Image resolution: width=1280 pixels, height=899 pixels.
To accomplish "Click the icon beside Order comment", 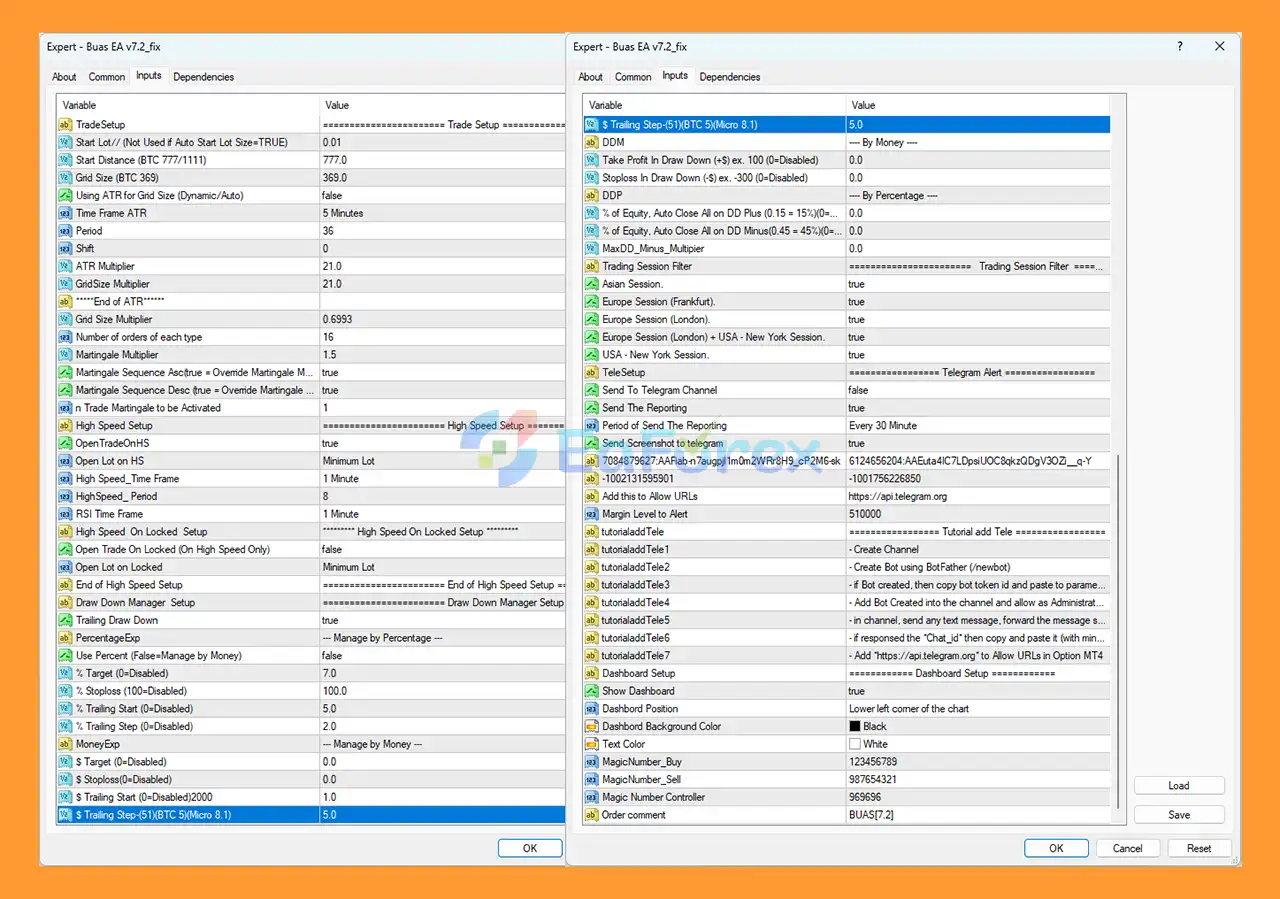I will click(x=592, y=815).
